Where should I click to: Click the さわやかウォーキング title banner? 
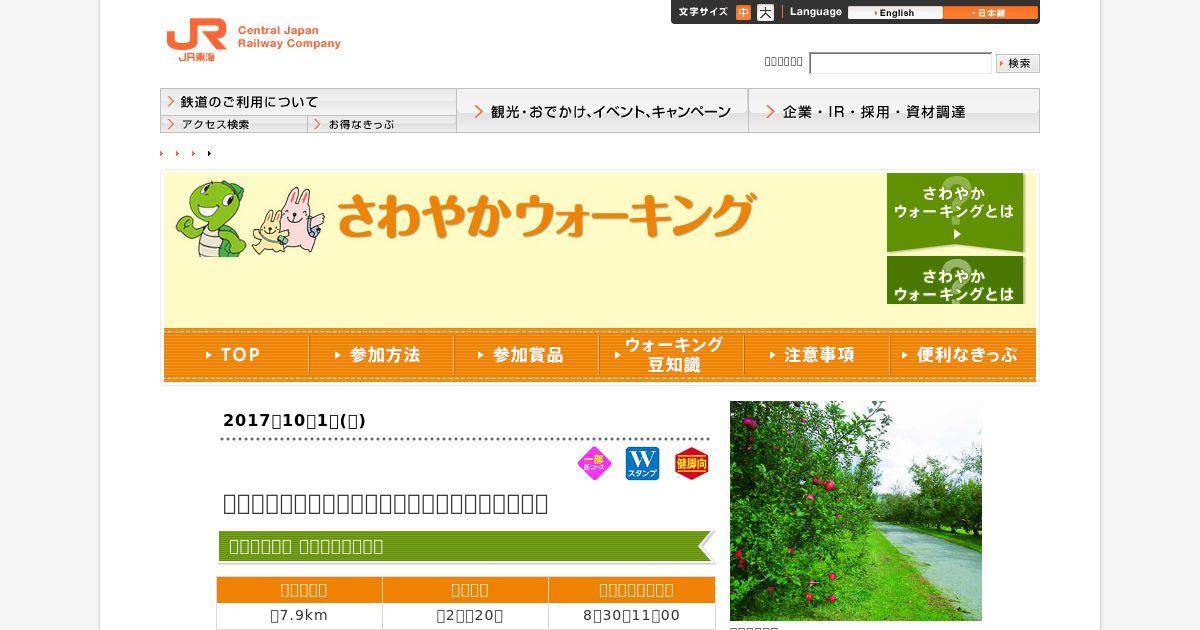tap(545, 216)
